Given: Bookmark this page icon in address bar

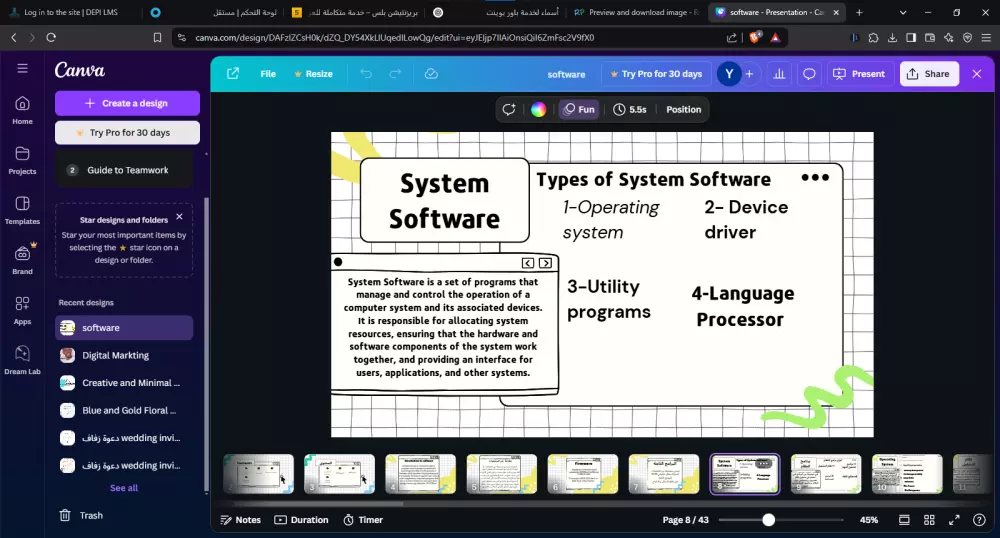Looking at the screenshot, I should click(x=157, y=38).
